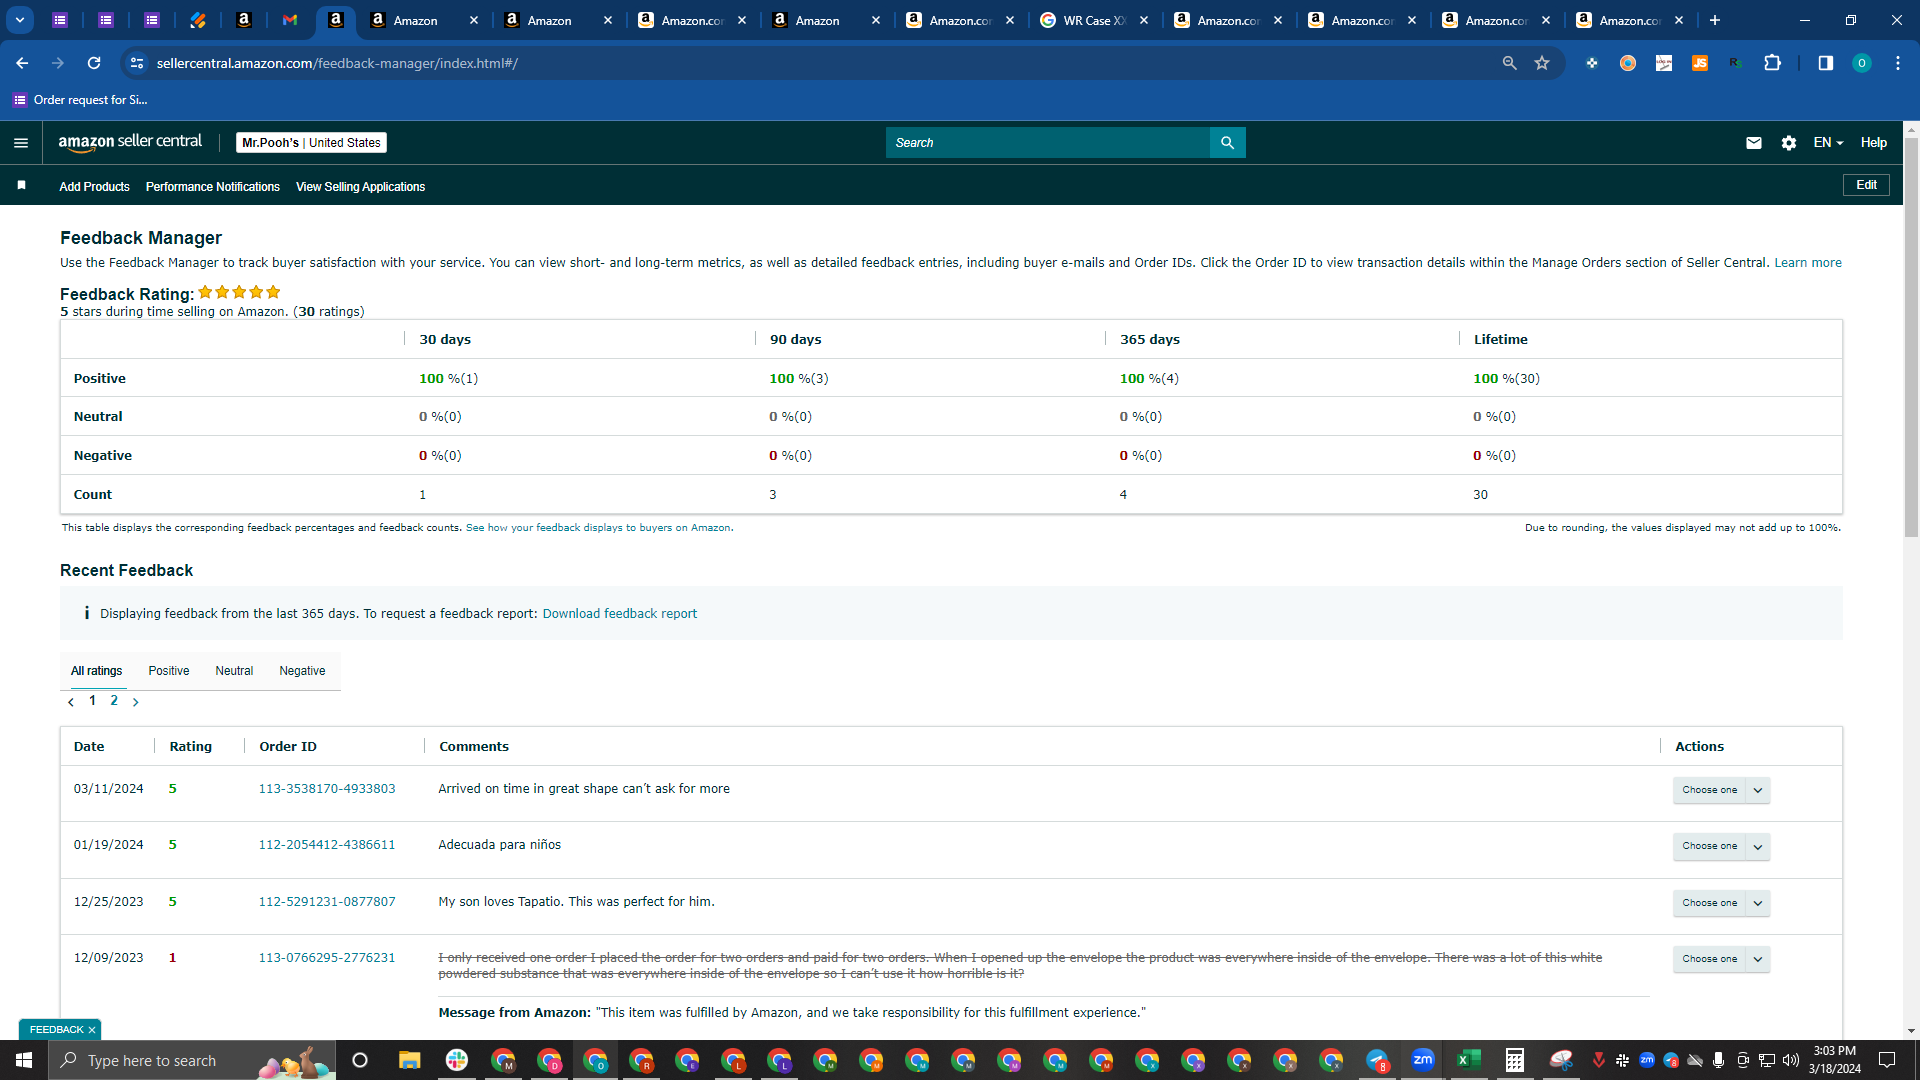The image size is (1920, 1080).
Task: Click the browser back arrow
Action: pyautogui.click(x=22, y=63)
